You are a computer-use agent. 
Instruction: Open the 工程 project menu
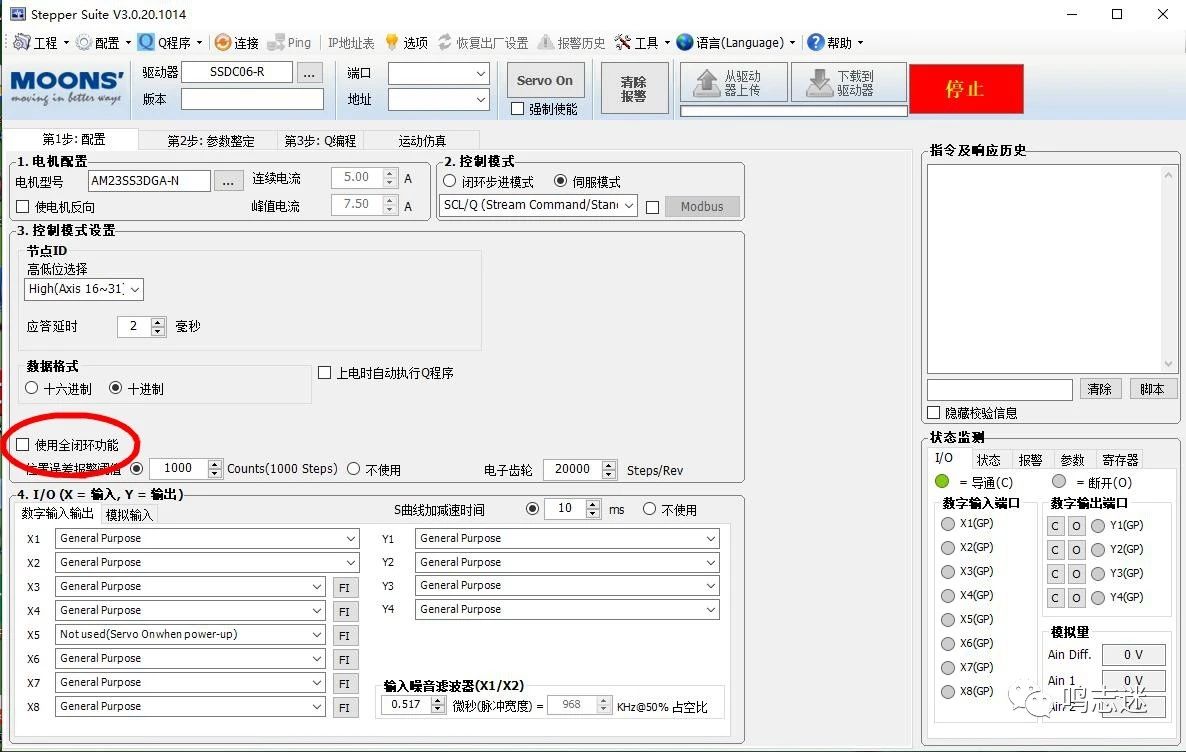[x=42, y=43]
